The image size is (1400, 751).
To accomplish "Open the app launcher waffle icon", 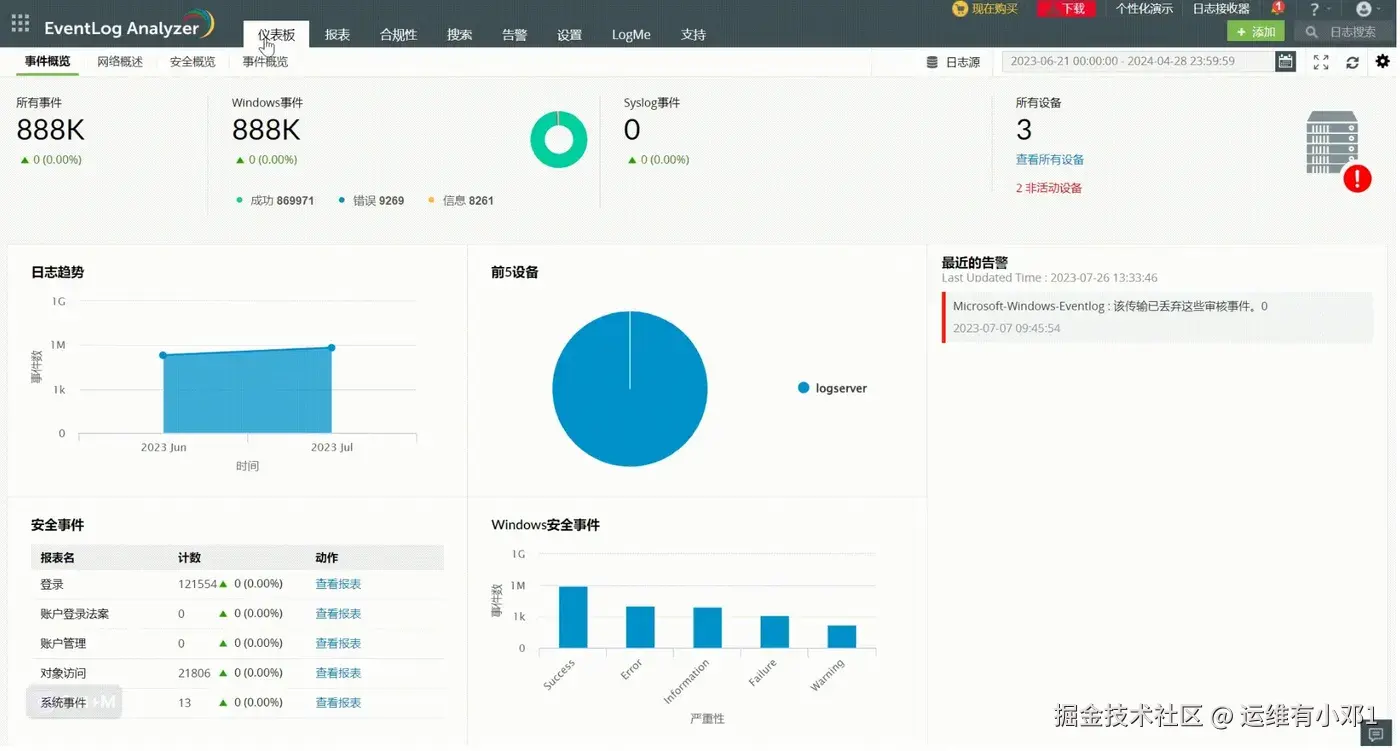I will [19, 22].
